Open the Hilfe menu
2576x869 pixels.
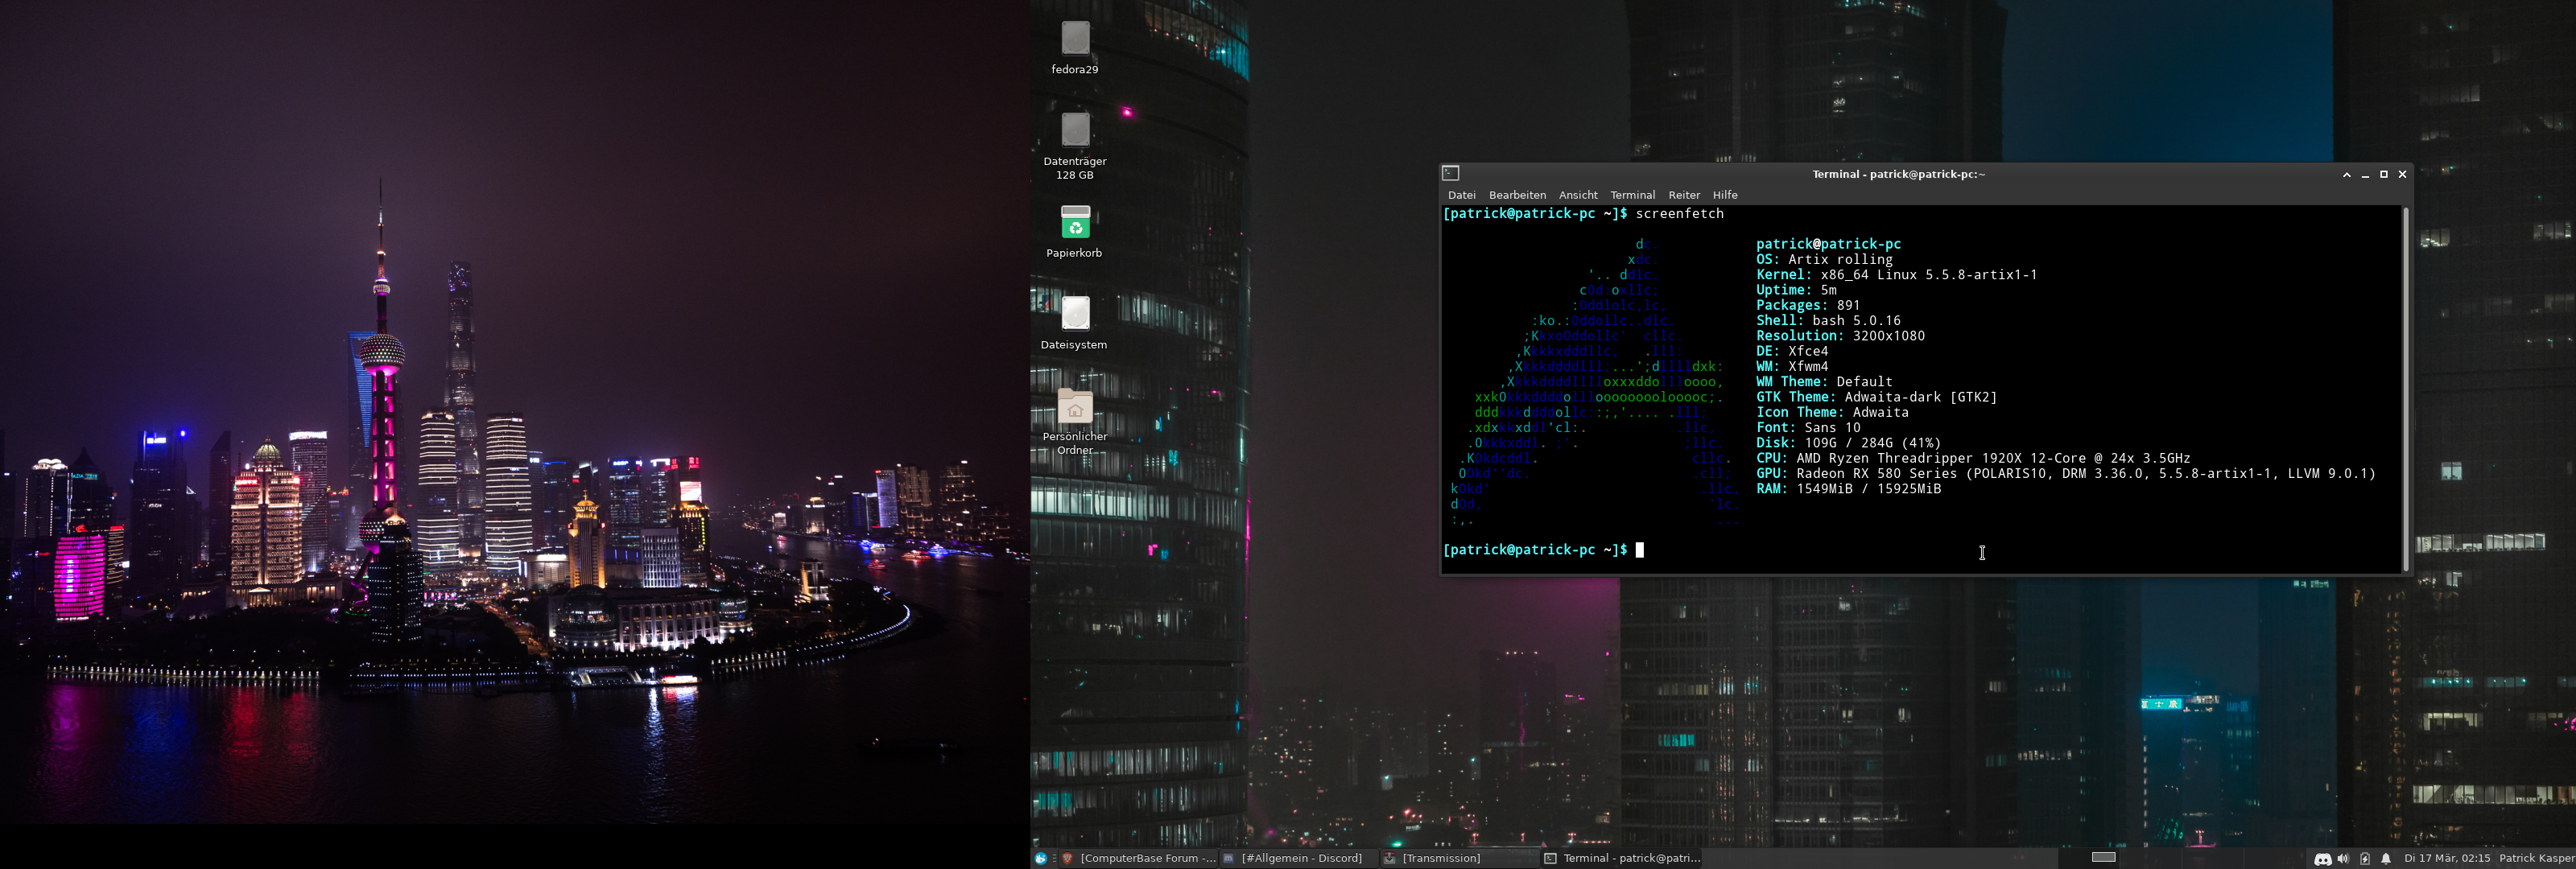pos(1724,195)
